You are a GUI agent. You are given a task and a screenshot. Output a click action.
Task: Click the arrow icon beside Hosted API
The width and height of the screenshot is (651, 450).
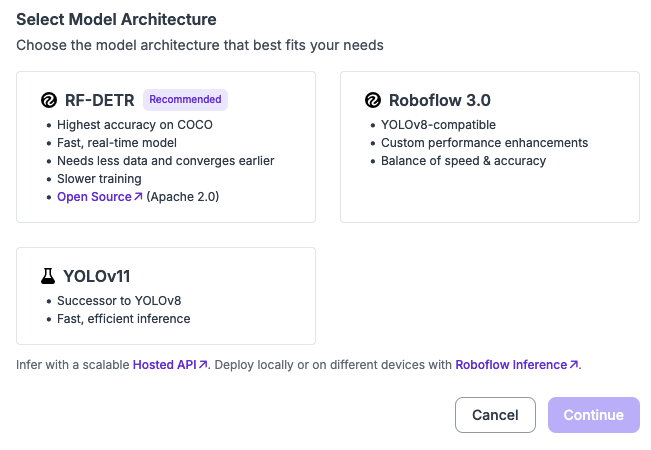coord(203,366)
